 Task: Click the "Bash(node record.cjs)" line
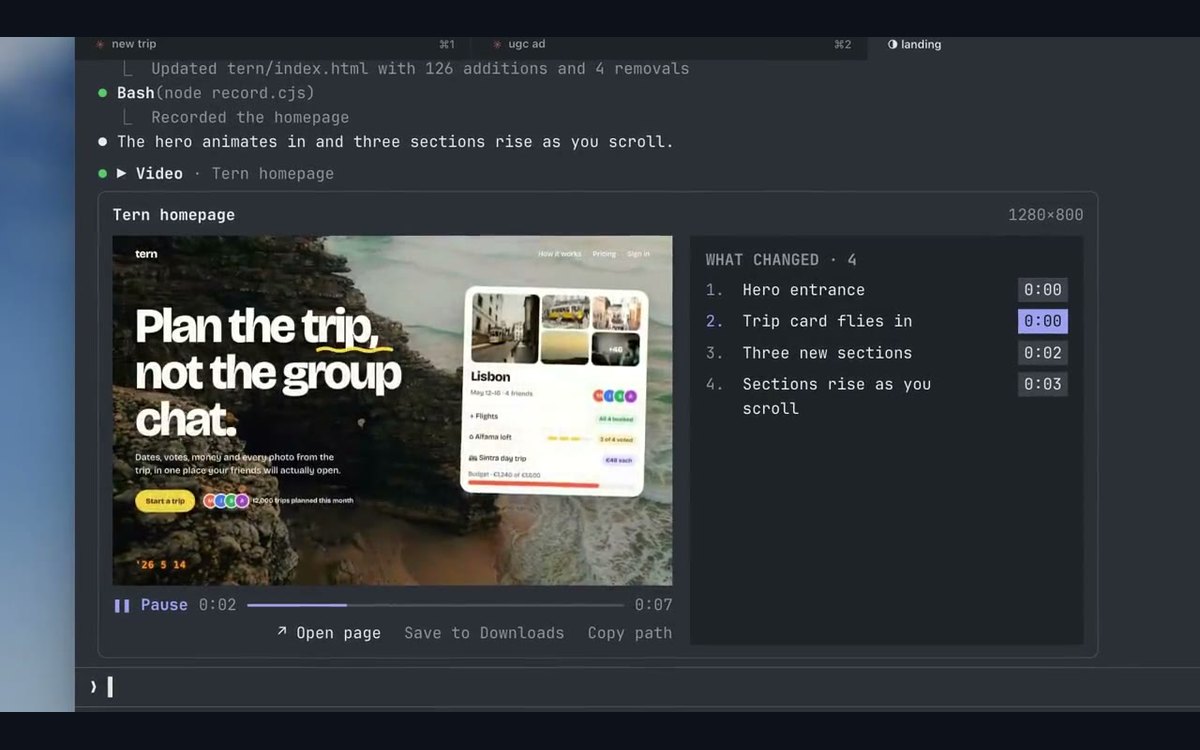[x=215, y=93]
